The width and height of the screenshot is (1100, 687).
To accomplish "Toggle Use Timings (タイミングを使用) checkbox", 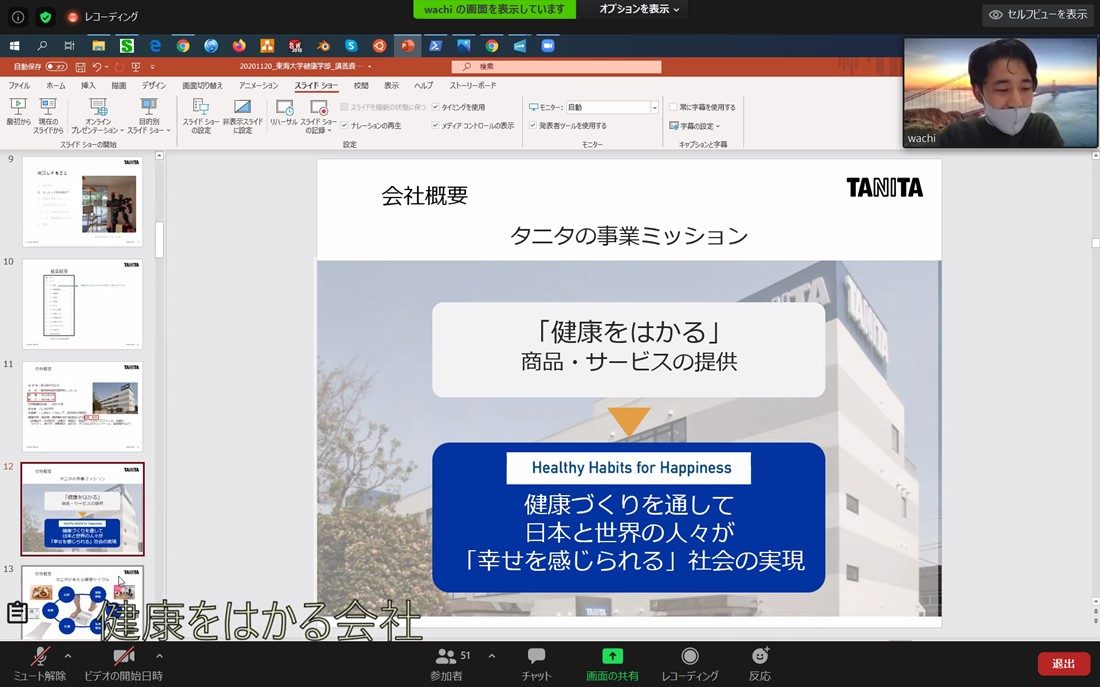I will click(436, 107).
